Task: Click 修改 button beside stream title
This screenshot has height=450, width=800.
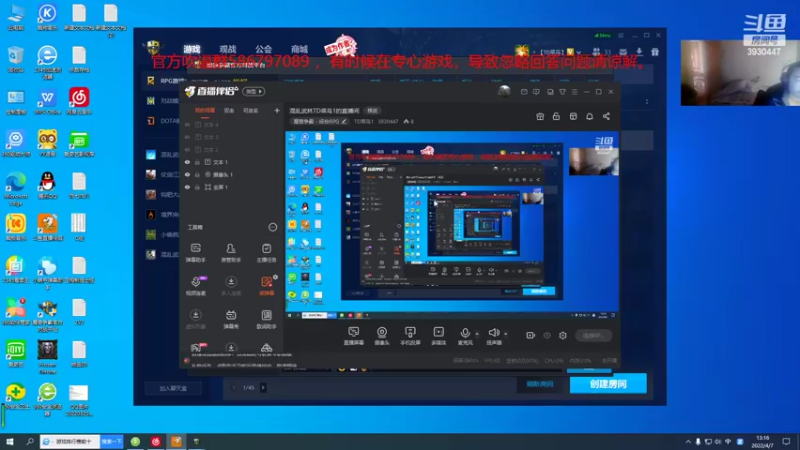Action: pyautogui.click(x=372, y=110)
